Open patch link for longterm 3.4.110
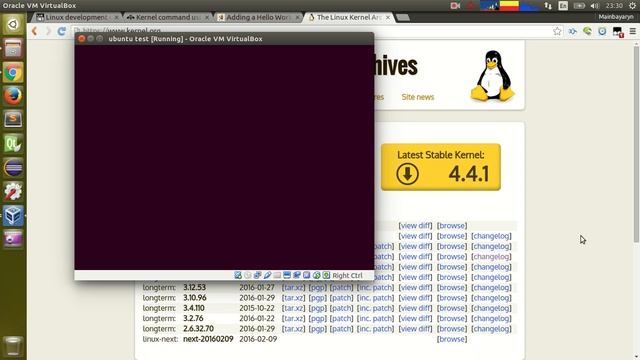Image resolution: width=640 pixels, height=360 pixels. point(341,308)
